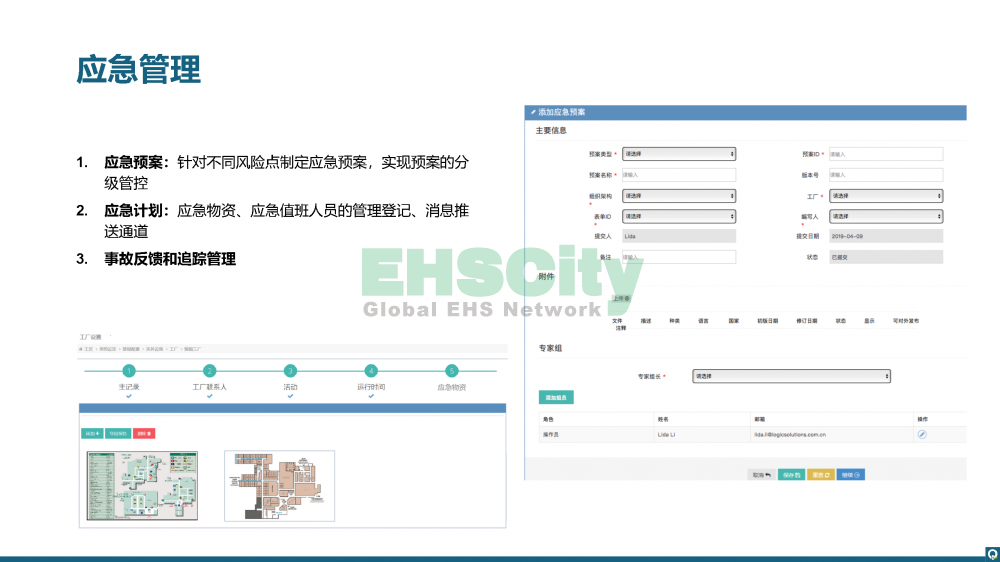Image resolution: width=1000 pixels, height=562 pixels.
Task: Click step 2 circle for 工厂联系人
Action: coord(210,370)
